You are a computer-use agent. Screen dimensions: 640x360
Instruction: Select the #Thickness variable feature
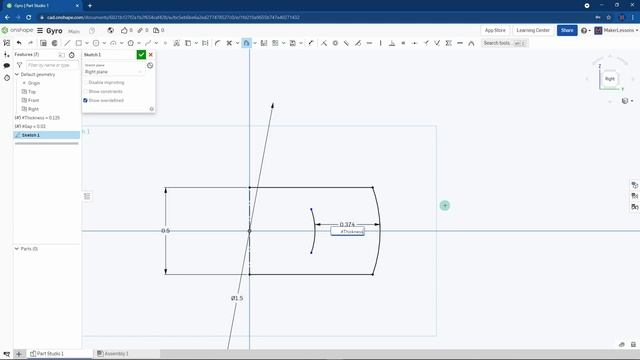[x=38, y=118]
